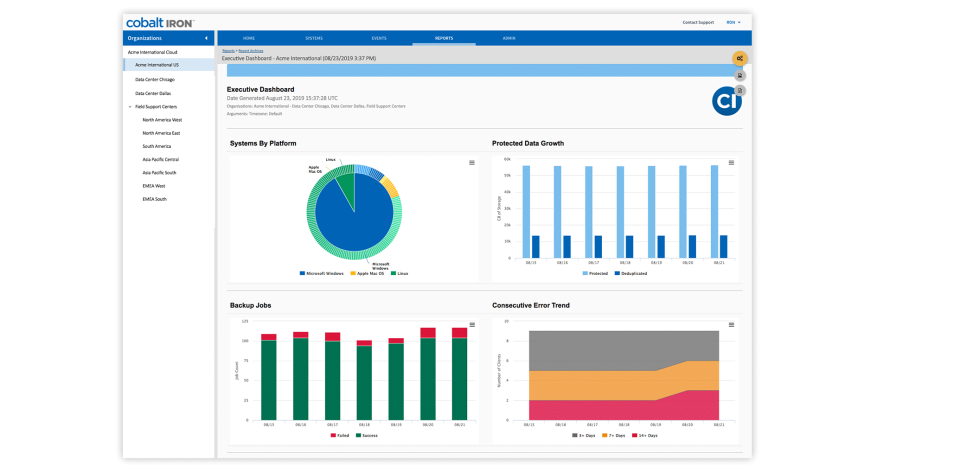This screenshot has width=960, height=473.
Task: Toggle 14+ Days legend entry
Action: coord(645,436)
